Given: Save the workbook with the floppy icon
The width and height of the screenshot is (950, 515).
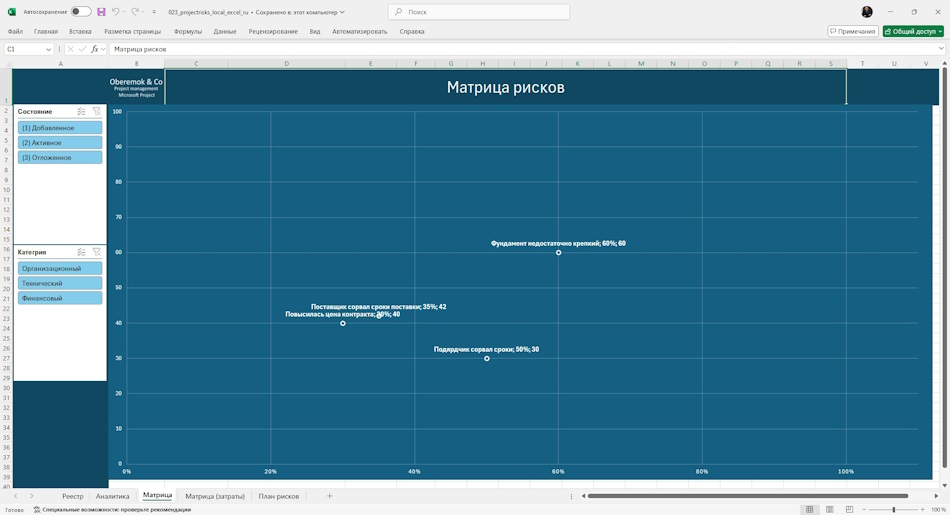Looking at the screenshot, I should 101,12.
